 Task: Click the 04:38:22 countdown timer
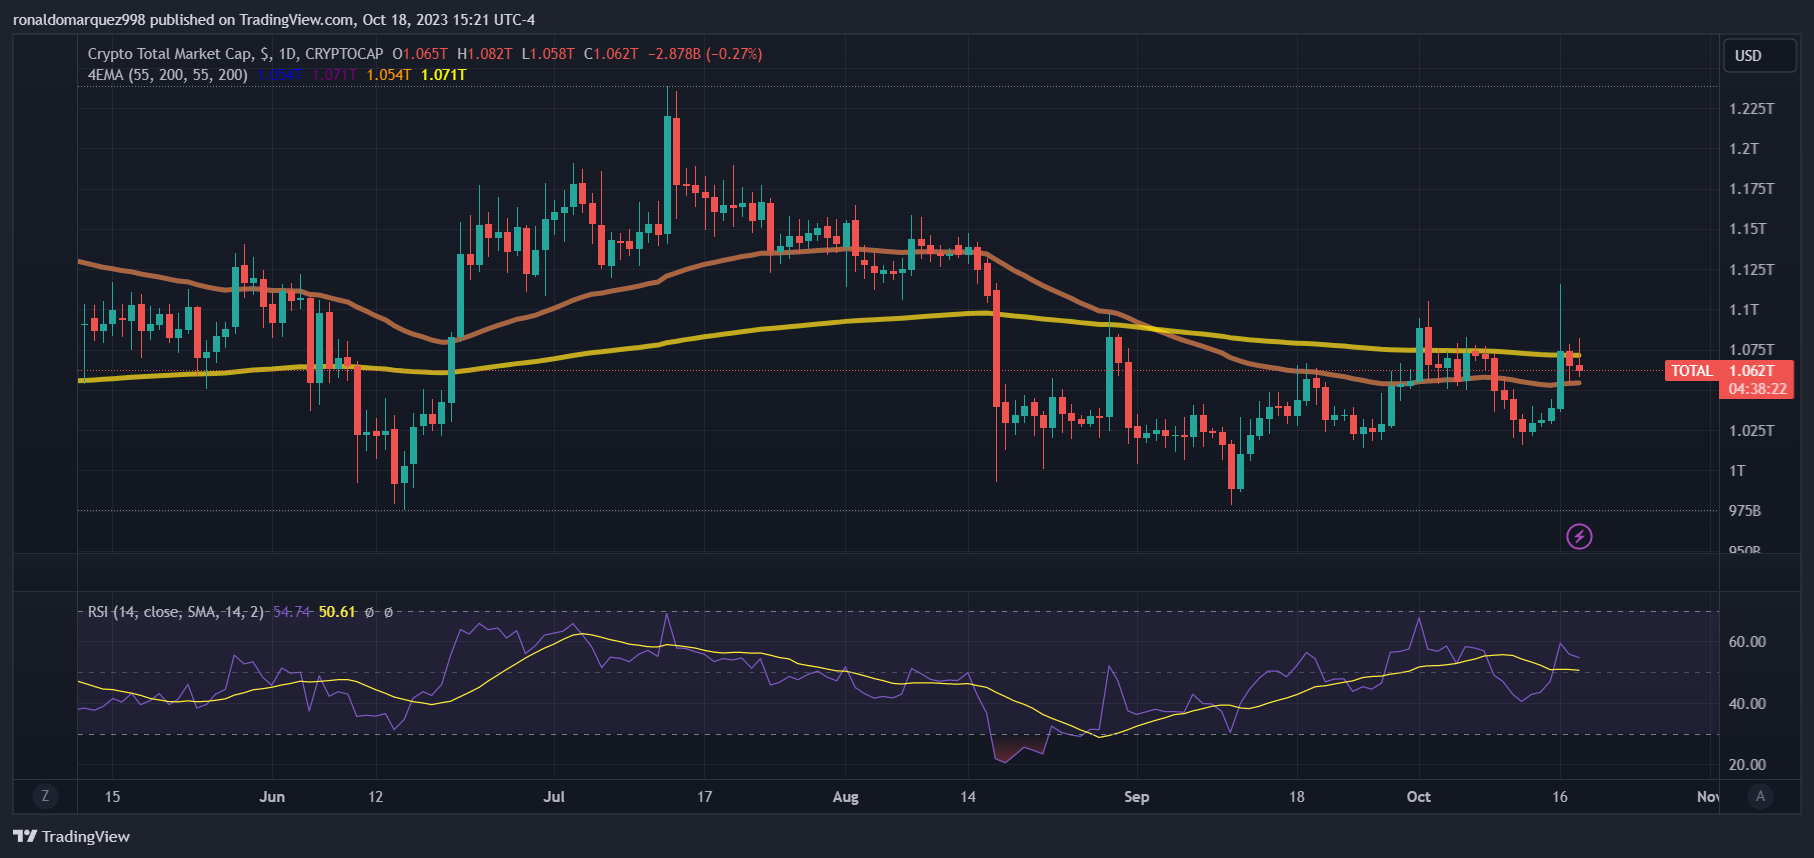[1757, 389]
